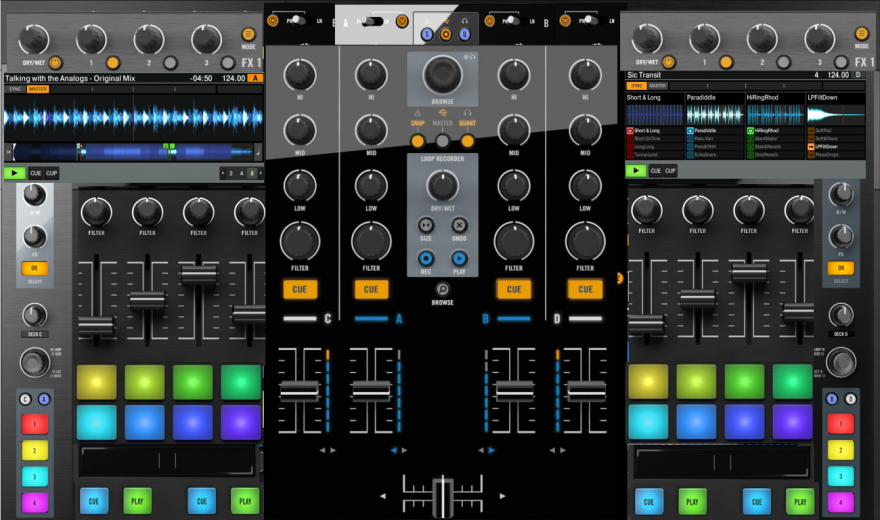Click the magnifier BROWSE icon below Loop Recorder

[442, 288]
